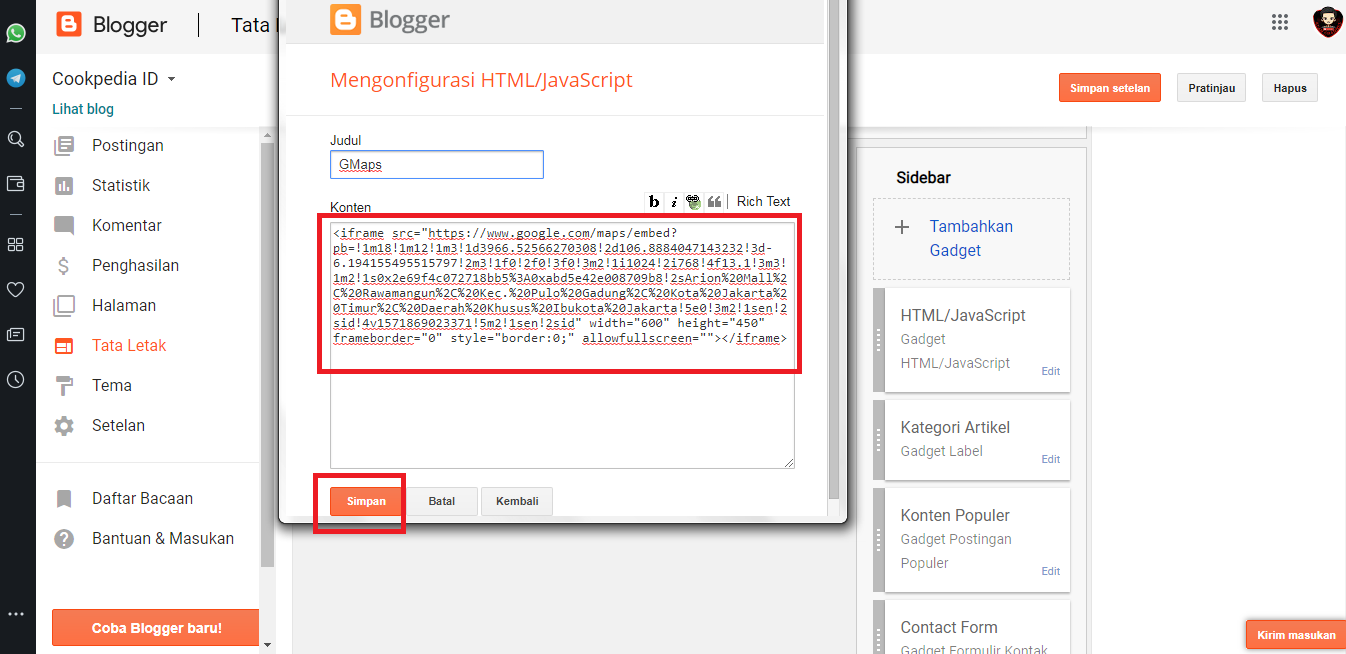Edit the Kategori Artikel gadget
Viewport: 1346px width, 654px height.
pyautogui.click(x=1050, y=459)
